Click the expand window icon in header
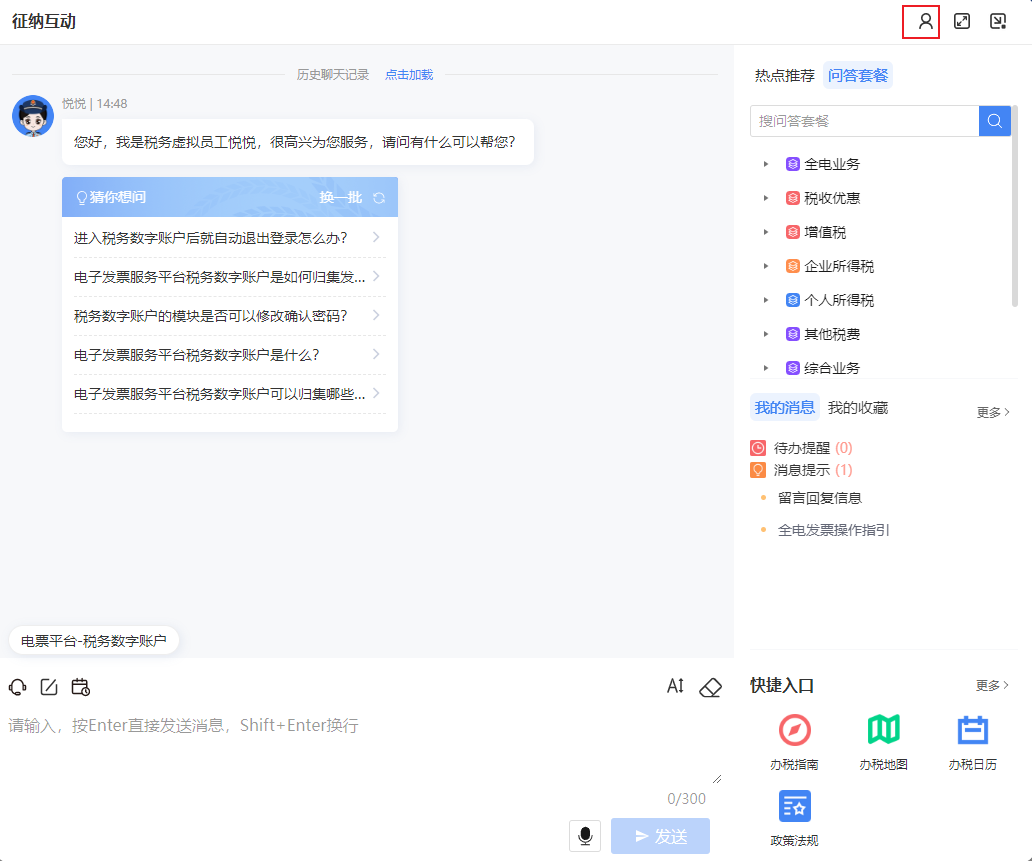This screenshot has width=1032, height=861. 962,21
